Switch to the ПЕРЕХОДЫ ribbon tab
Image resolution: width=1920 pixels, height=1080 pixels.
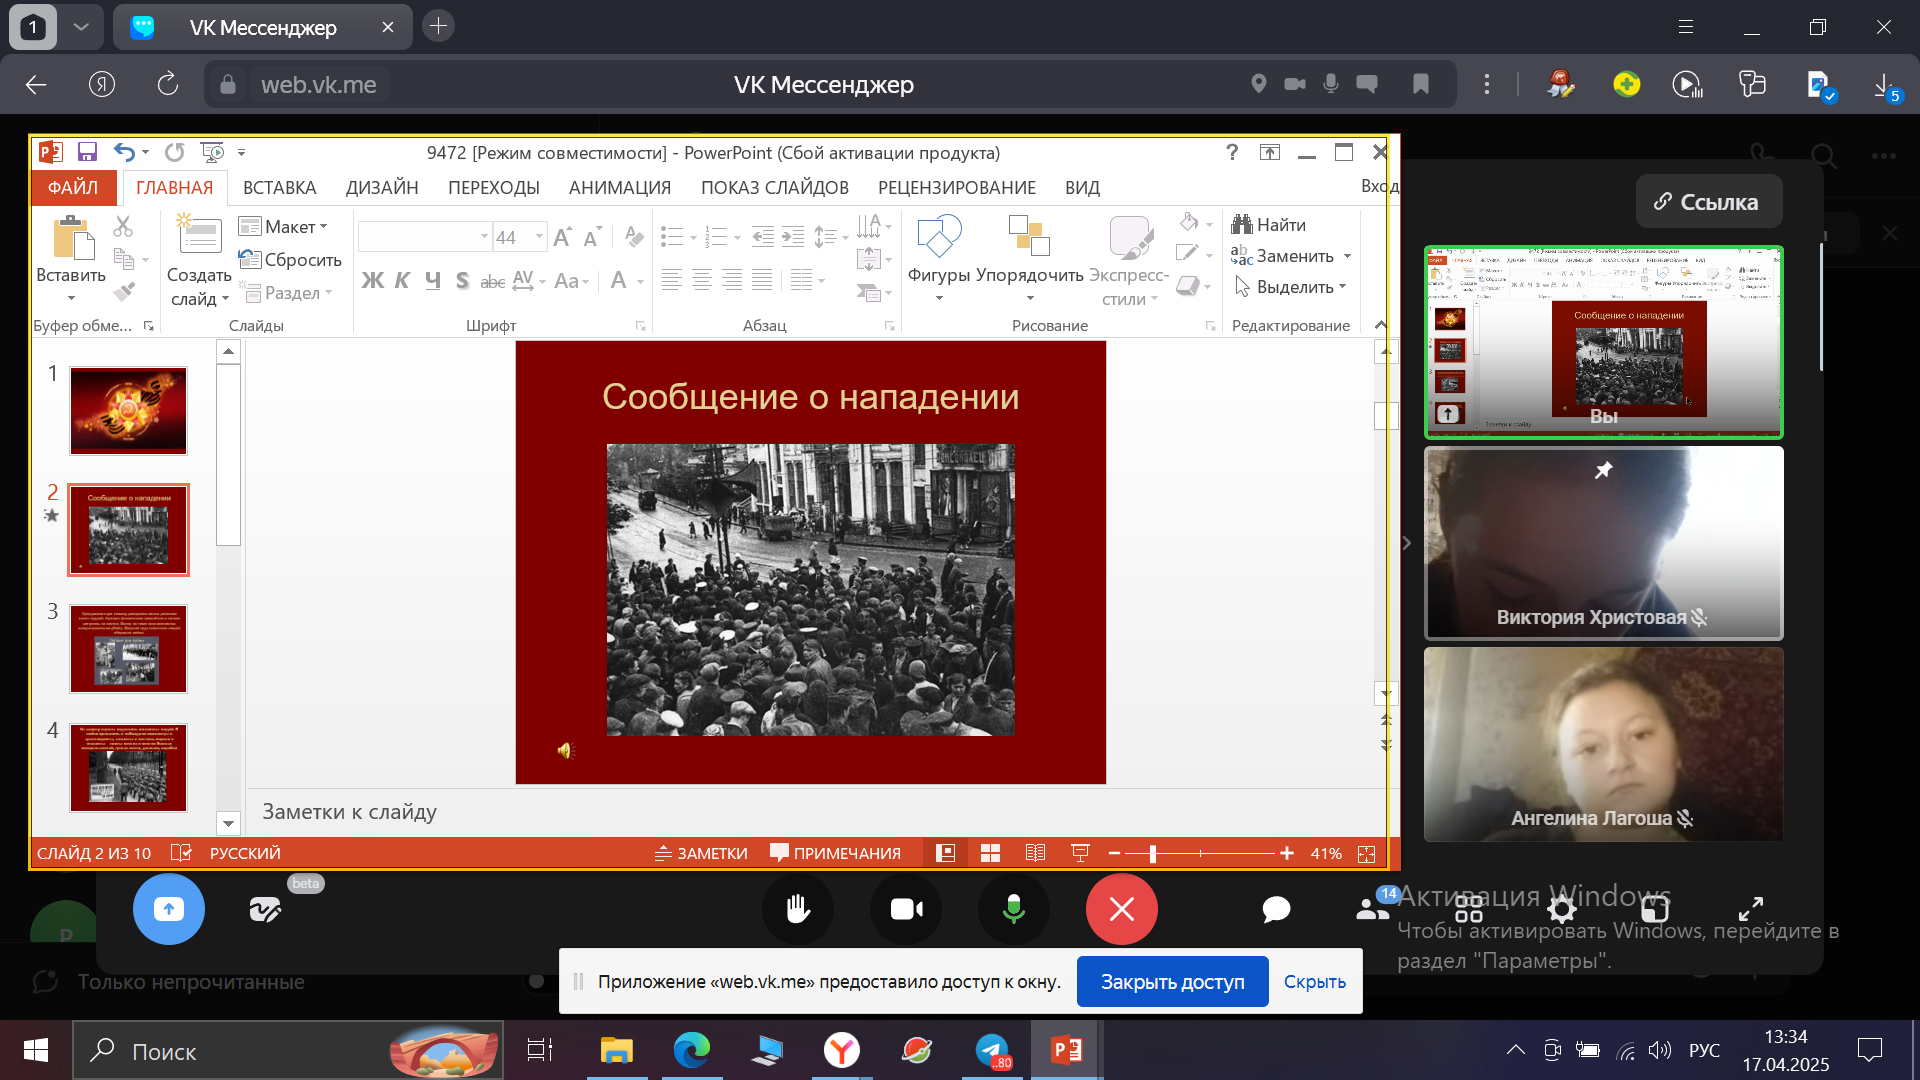(x=494, y=187)
